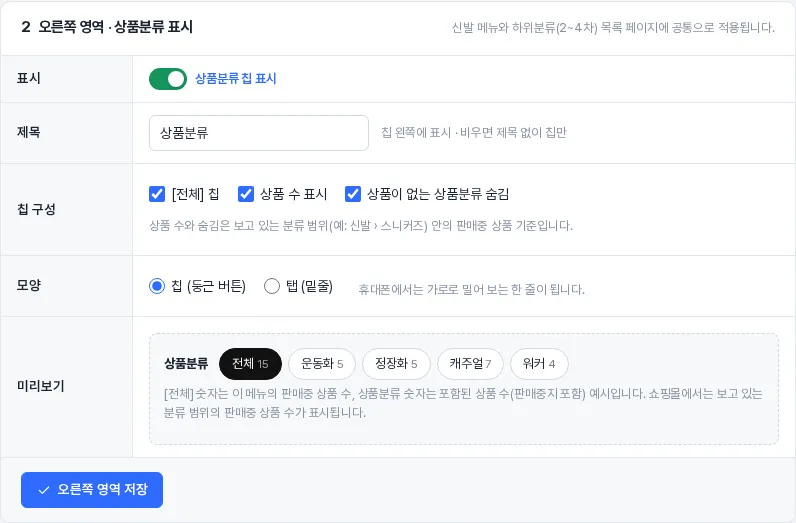796x523 pixels.
Task: Click the 워커 4 preview chip
Action: [x=539, y=364]
